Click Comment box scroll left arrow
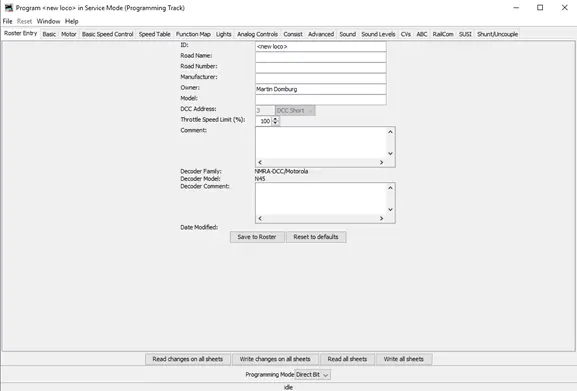The height and width of the screenshot is (391, 577). click(260, 162)
